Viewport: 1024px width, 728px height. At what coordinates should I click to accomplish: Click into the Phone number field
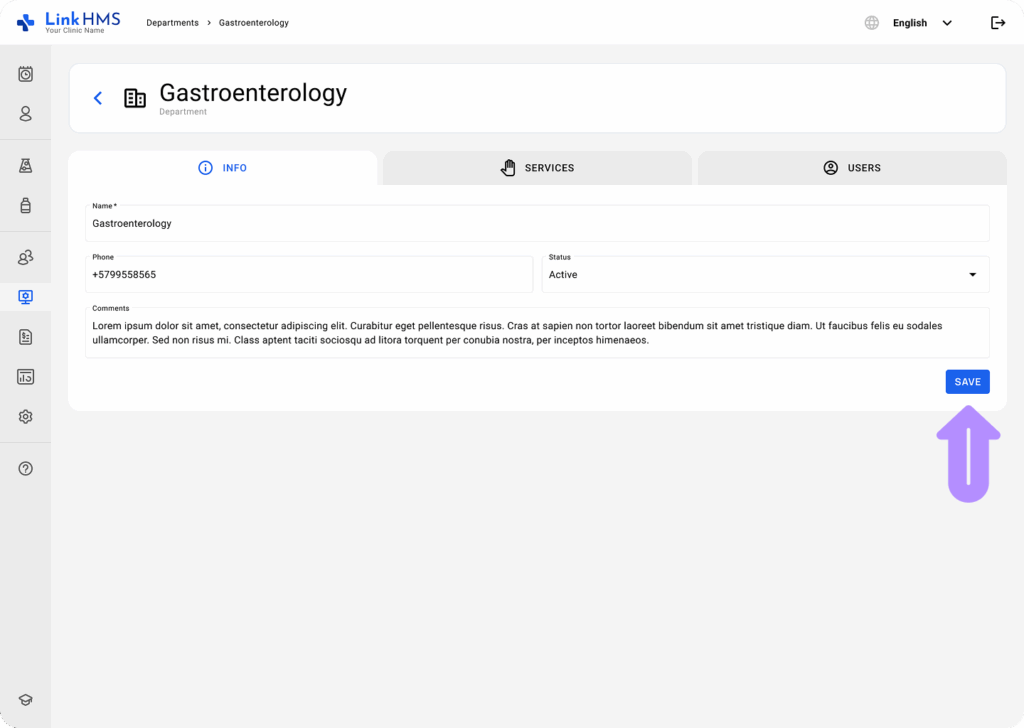coord(310,275)
